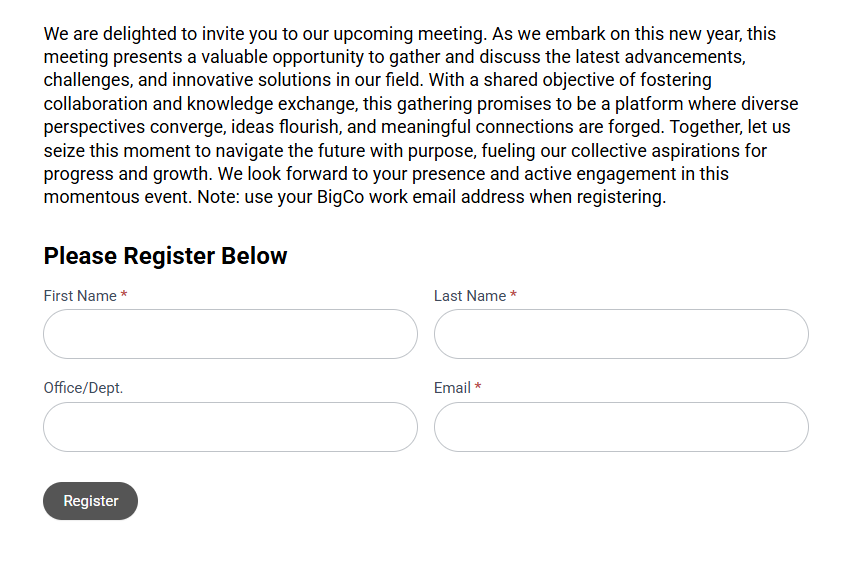Click the word "BigCo" in the note

[340, 197]
